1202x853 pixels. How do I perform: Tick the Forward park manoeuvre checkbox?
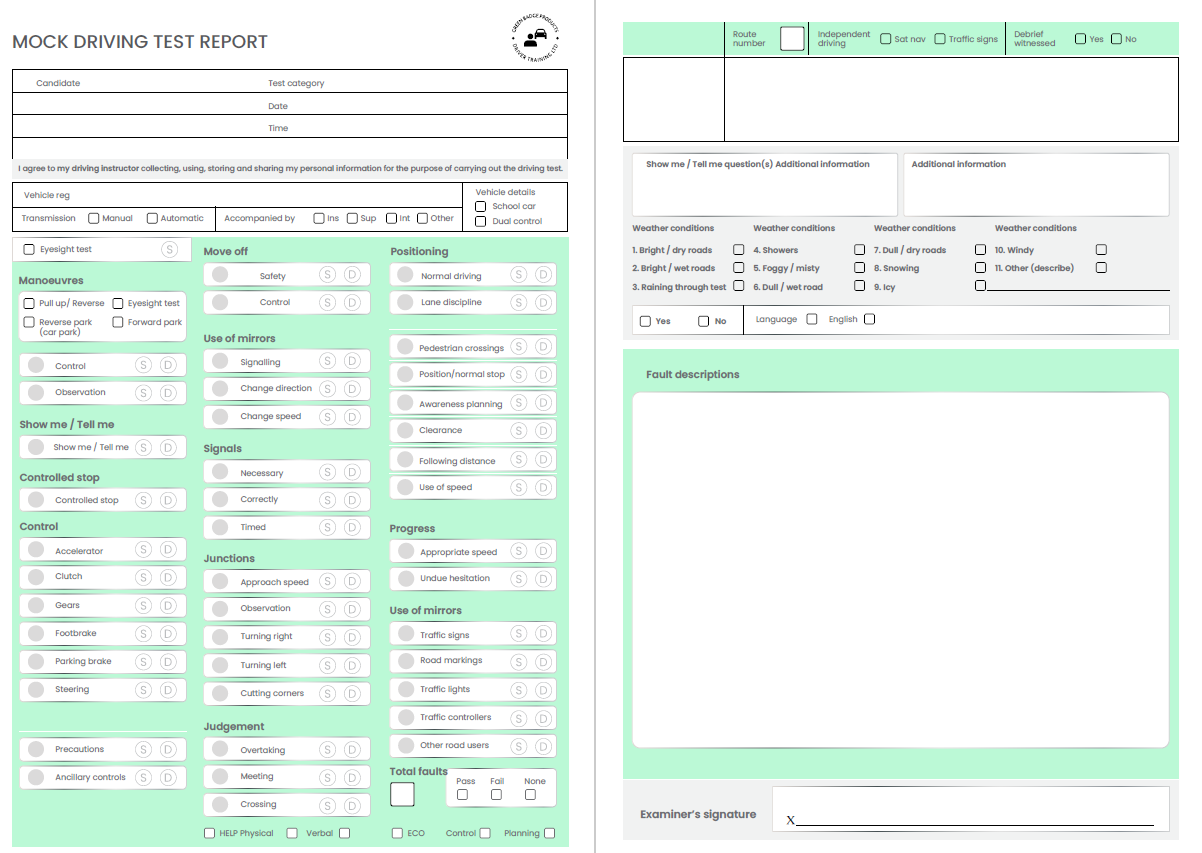118,322
